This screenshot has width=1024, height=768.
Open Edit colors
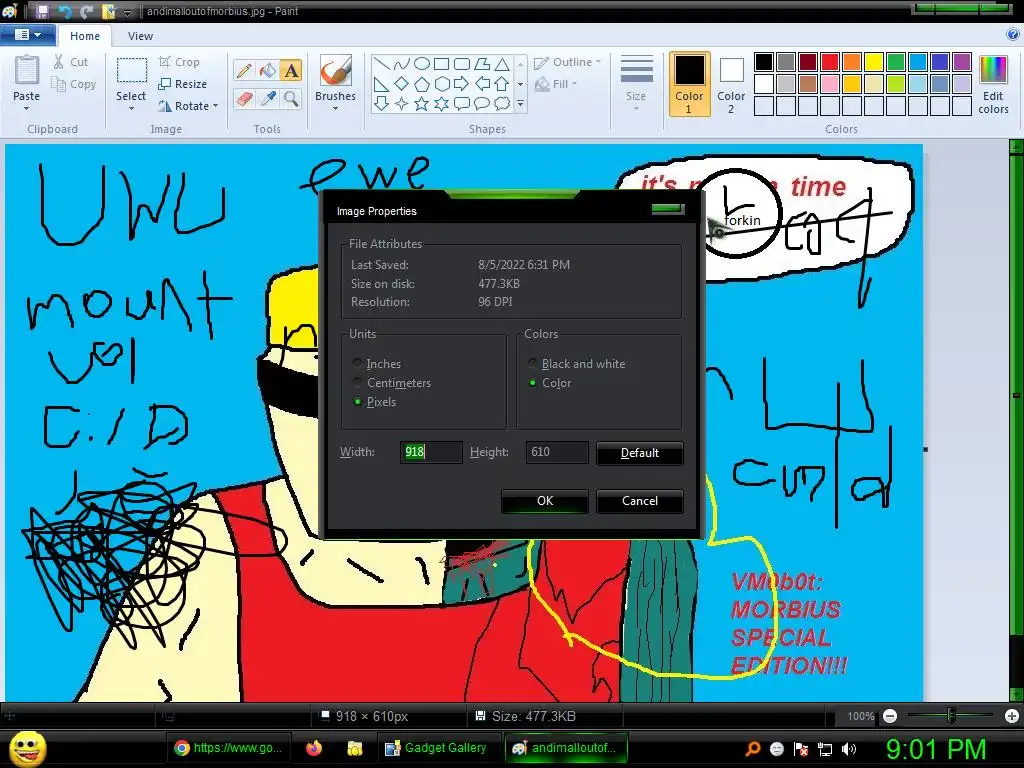(x=993, y=85)
